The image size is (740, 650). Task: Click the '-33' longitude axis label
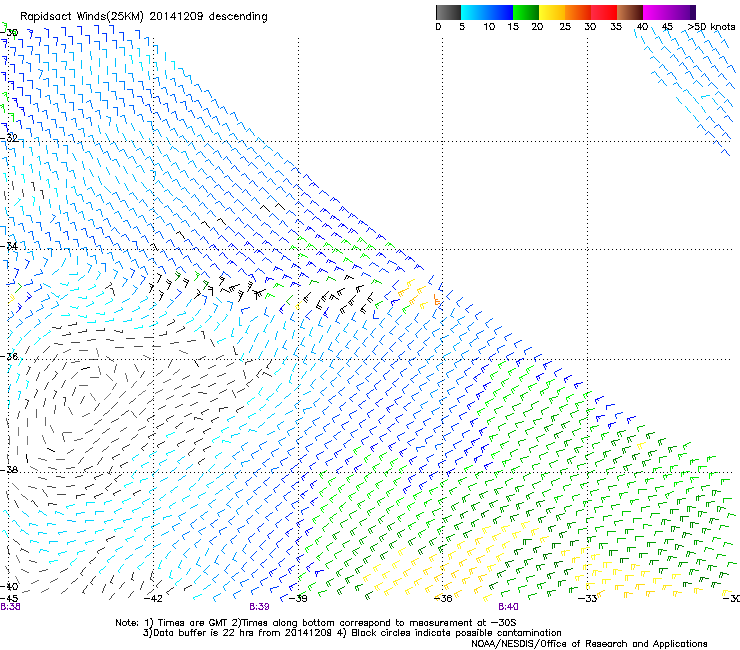point(587,599)
